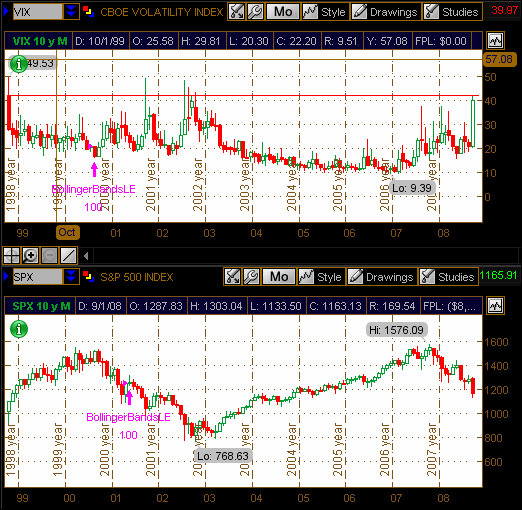Select the trendline drawing tool
Image resolution: width=522 pixels, height=510 pixels.
pos(69,256)
